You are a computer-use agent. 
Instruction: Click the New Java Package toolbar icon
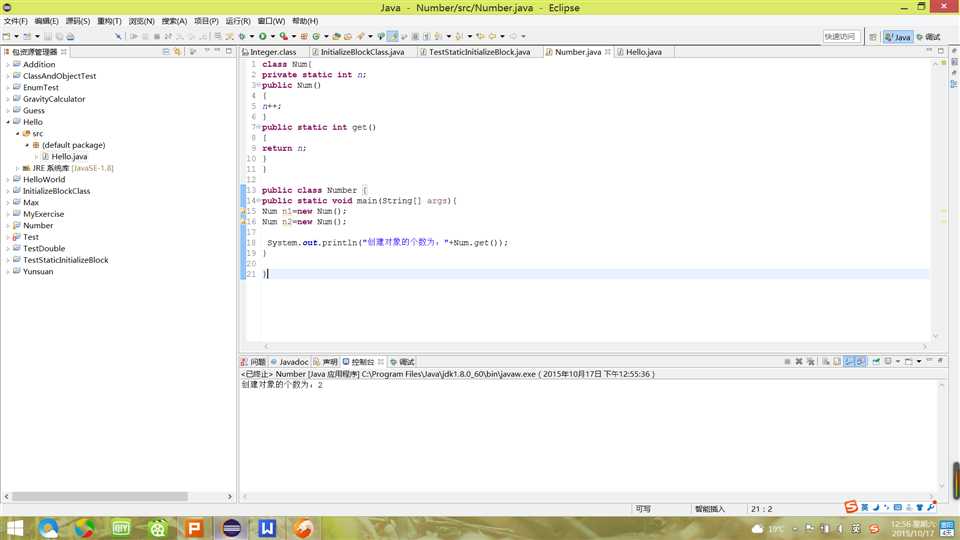pyautogui.click(x=304, y=36)
